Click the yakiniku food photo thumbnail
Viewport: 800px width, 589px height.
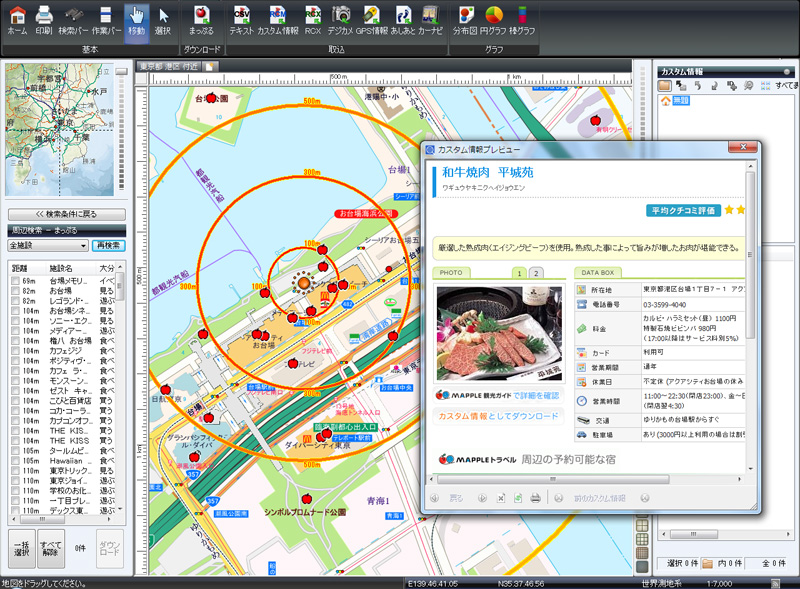[499, 334]
